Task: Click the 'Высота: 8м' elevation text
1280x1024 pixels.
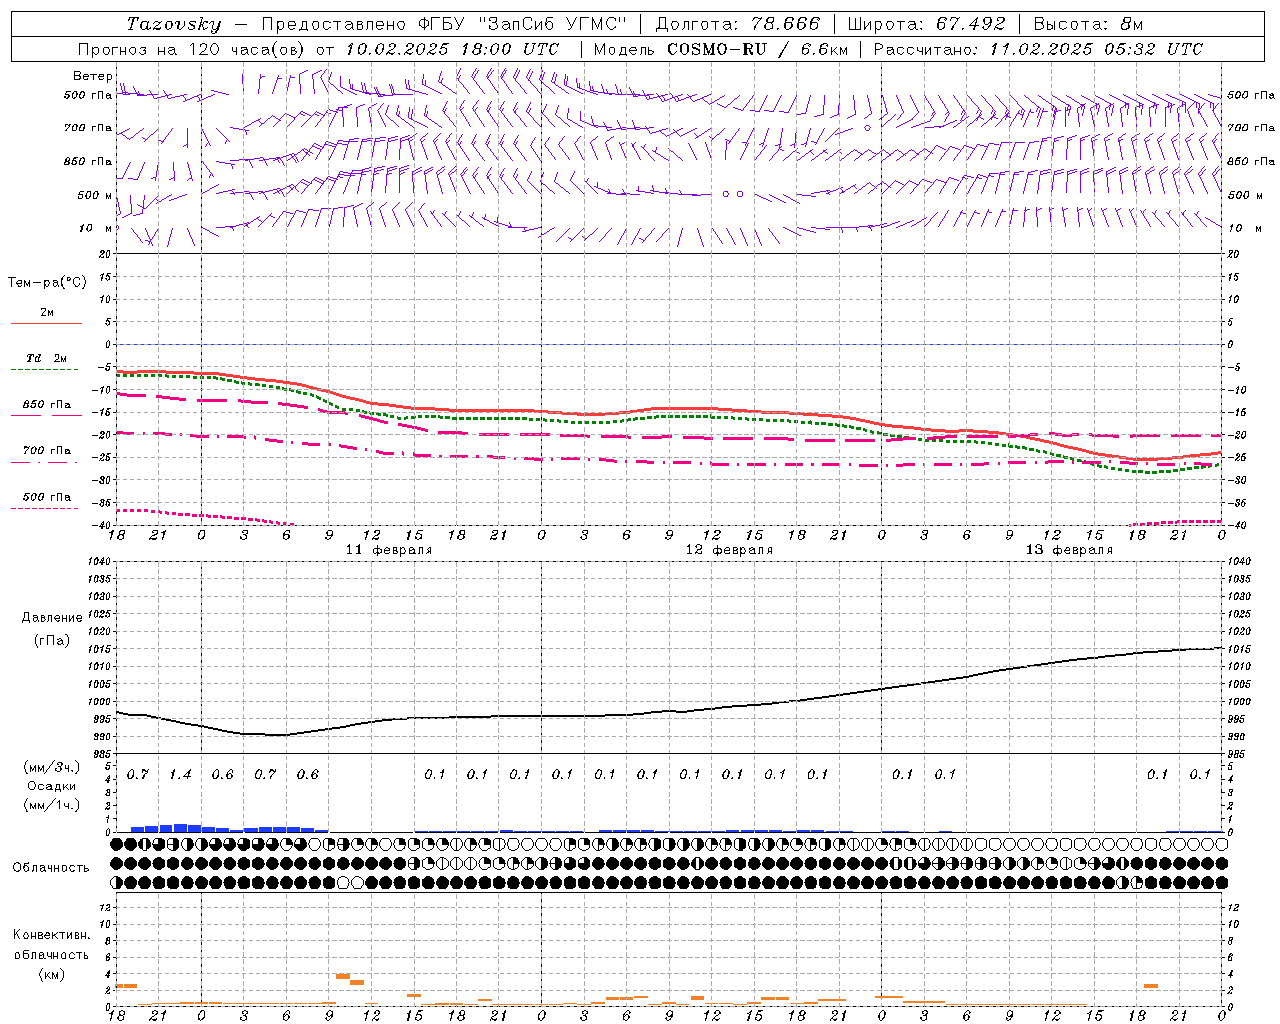Action: [x=1087, y=24]
